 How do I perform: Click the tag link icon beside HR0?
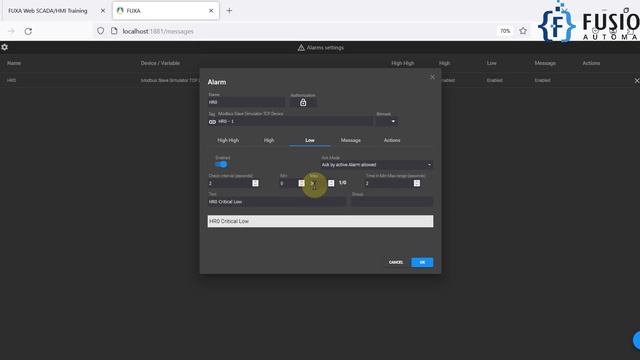pyautogui.click(x=212, y=122)
